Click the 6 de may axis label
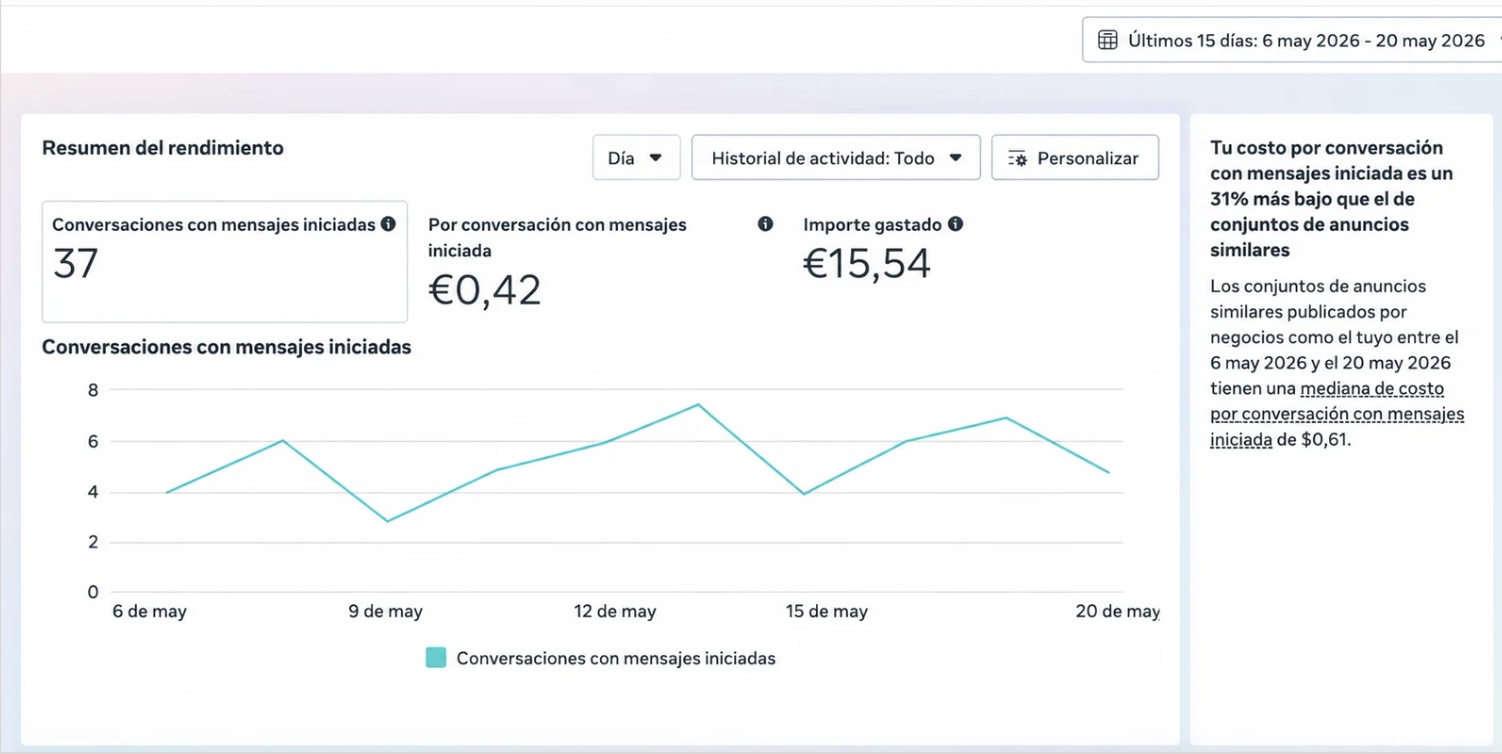The height and width of the screenshot is (754, 1502). (149, 611)
